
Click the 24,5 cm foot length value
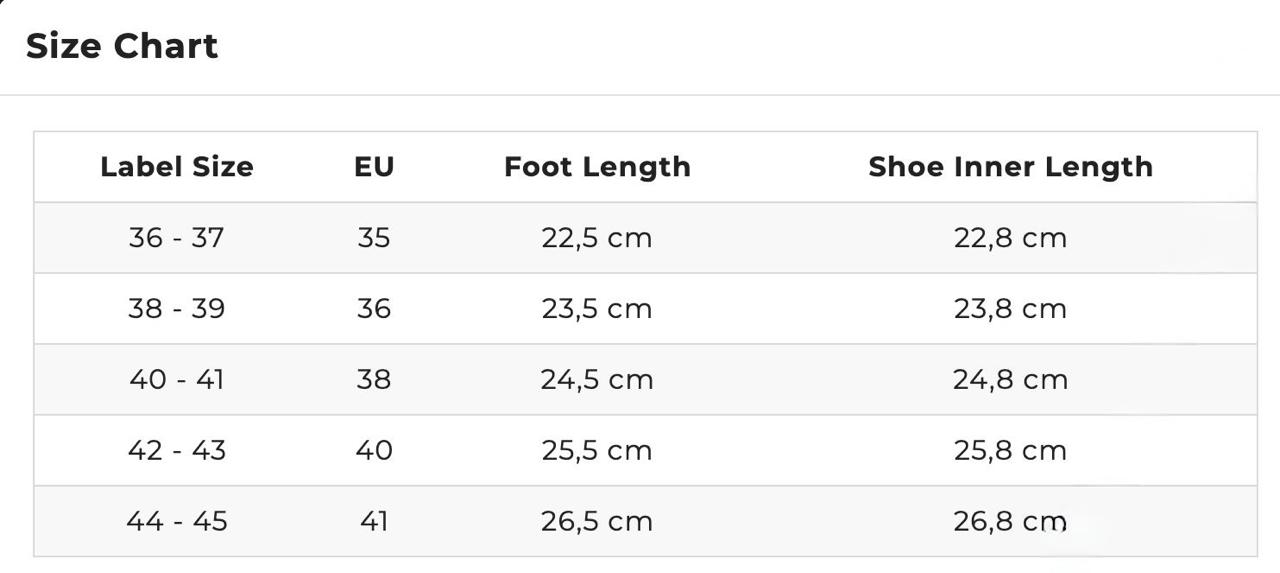597,380
